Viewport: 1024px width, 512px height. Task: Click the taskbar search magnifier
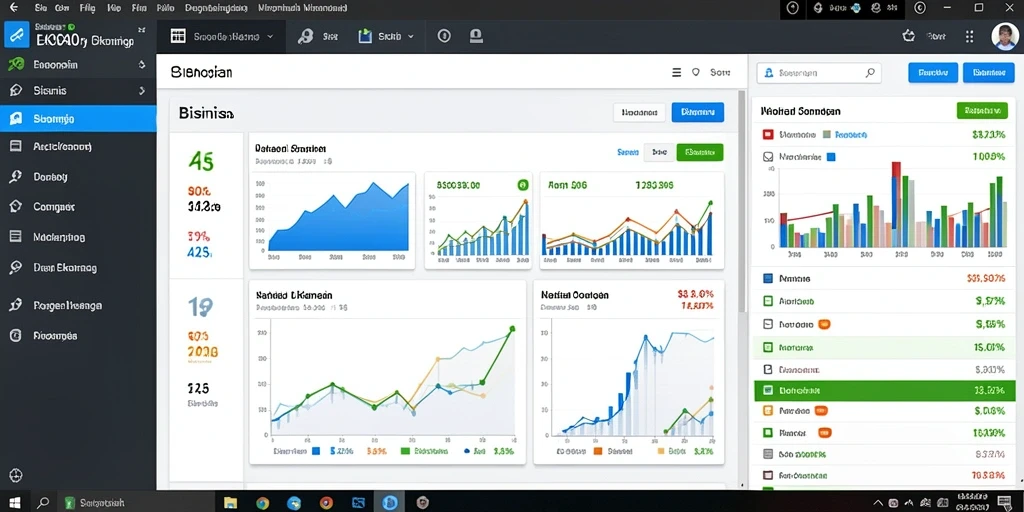point(43,503)
